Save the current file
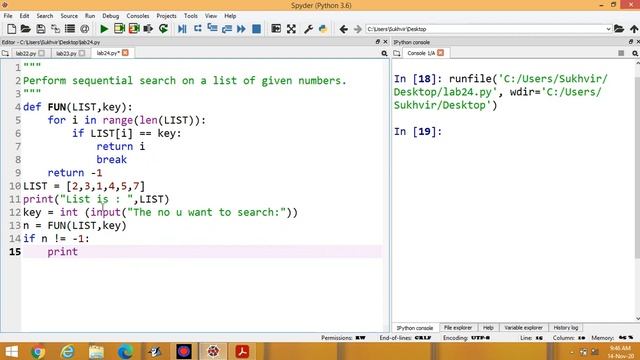 coord(40,29)
